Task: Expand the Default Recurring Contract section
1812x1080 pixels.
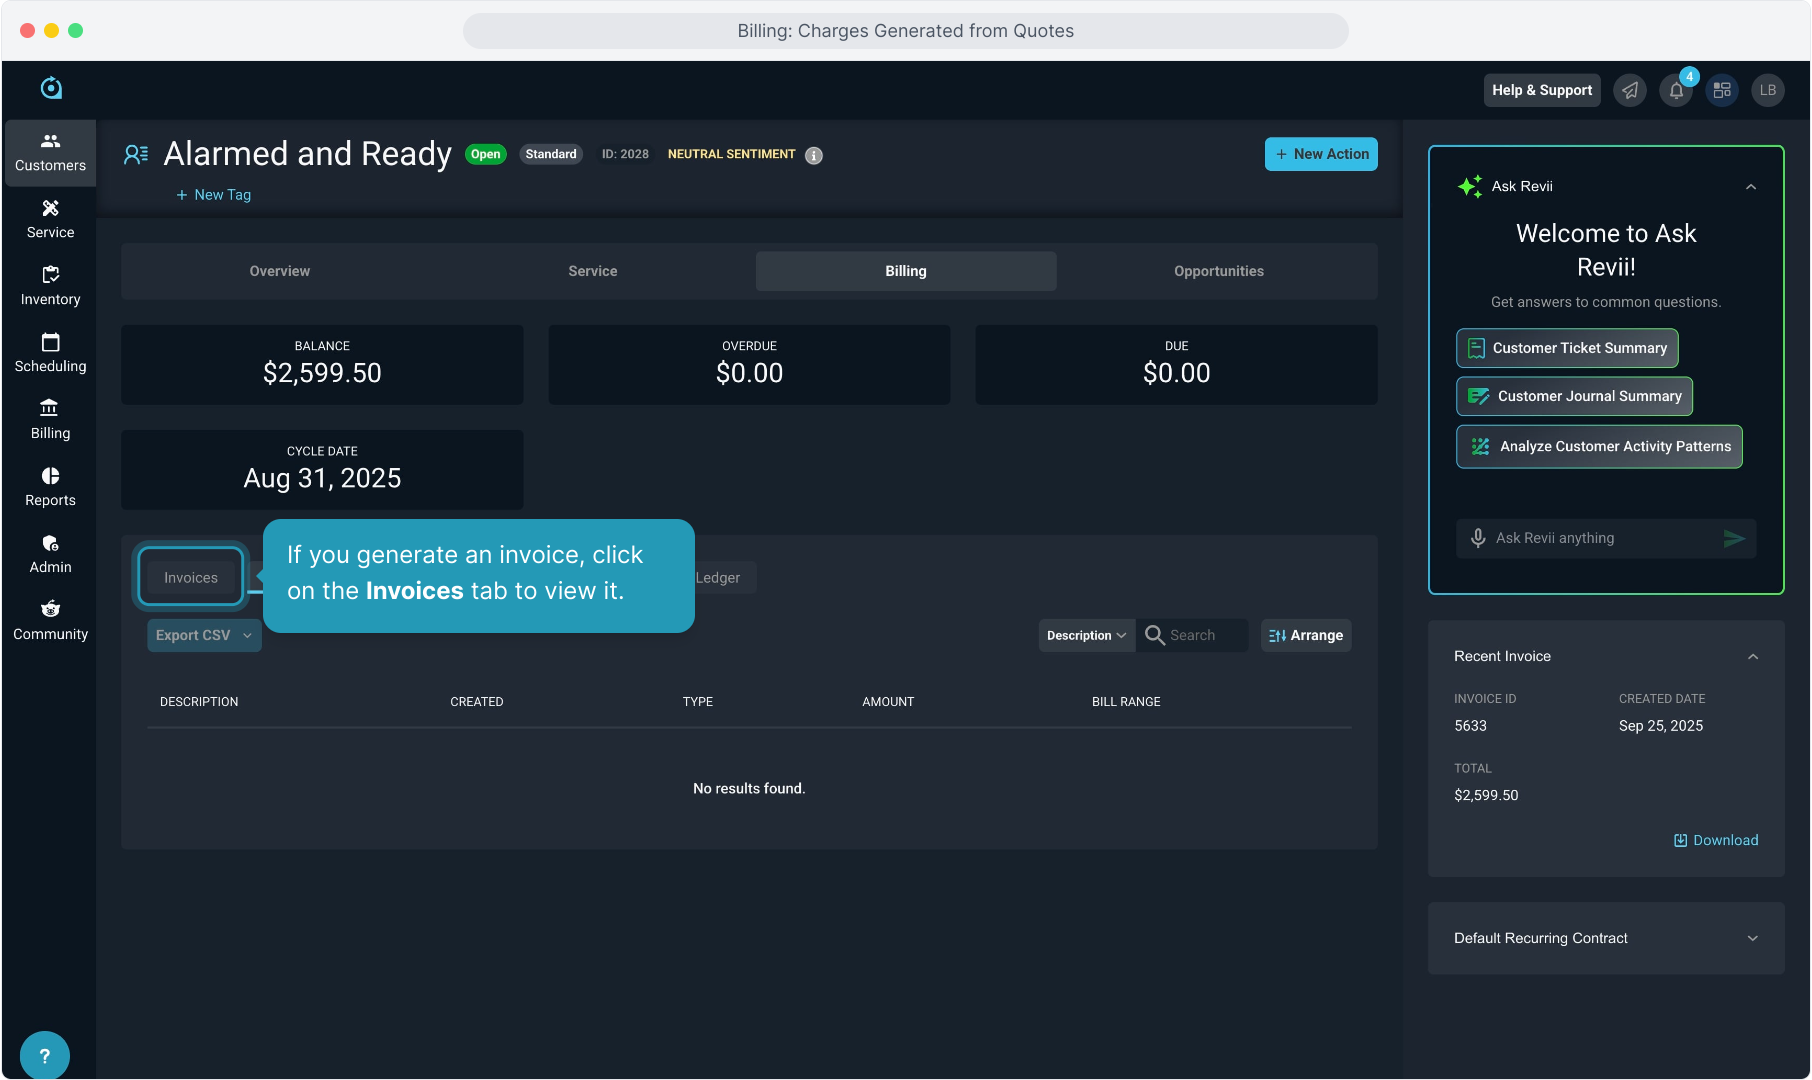Action: pyautogui.click(x=1752, y=938)
